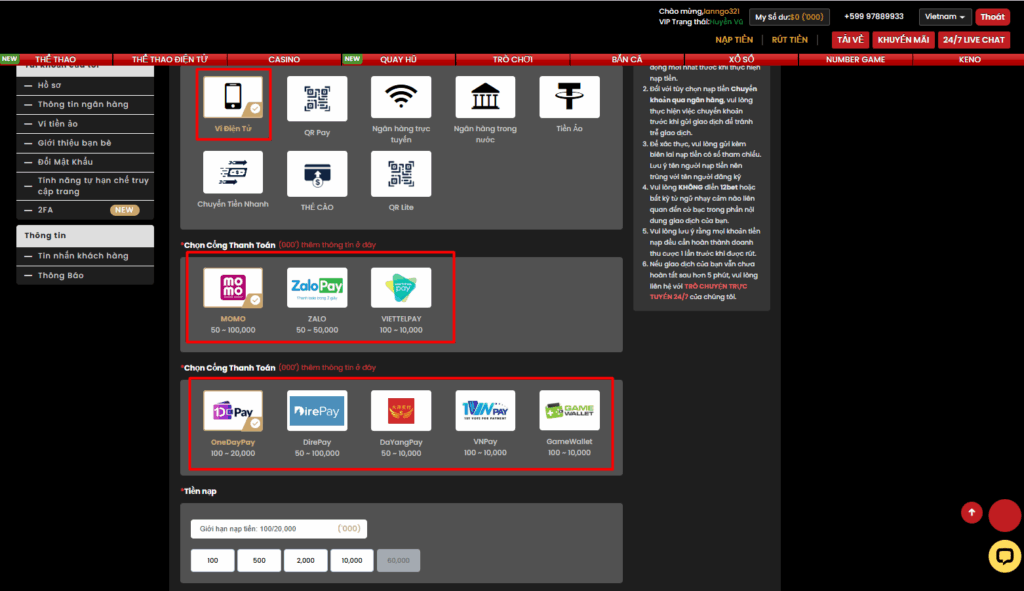1024x591 pixels.
Task: Select the 500 quick amount button
Action: [x=259, y=560]
